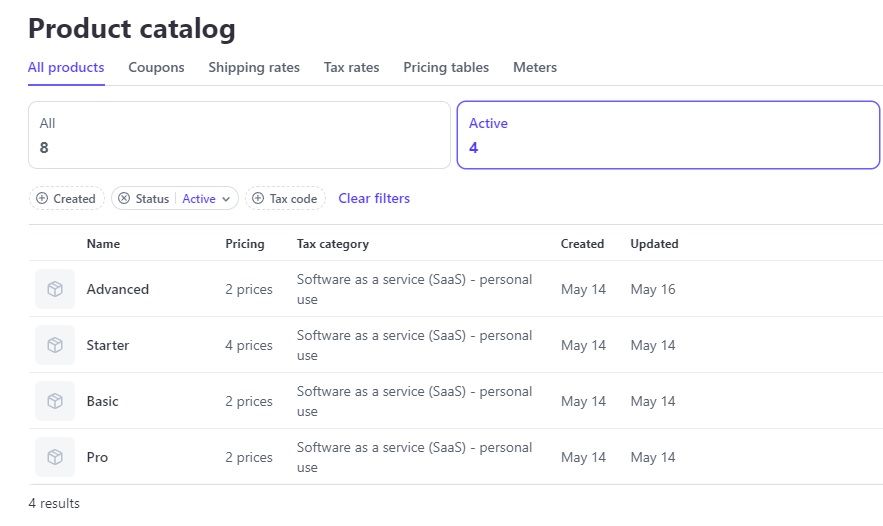Click the Advanced product box icon
The image size is (883, 526).
(x=55, y=289)
